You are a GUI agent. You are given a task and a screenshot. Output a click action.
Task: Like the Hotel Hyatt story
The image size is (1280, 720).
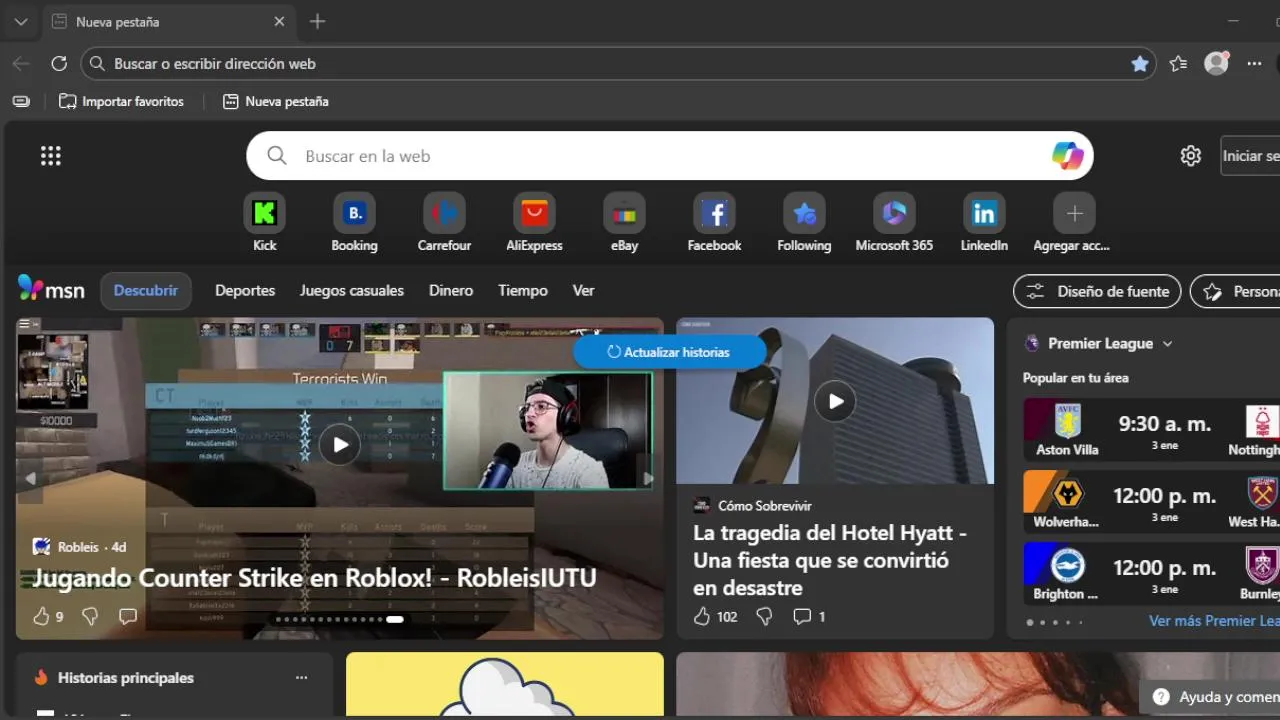coord(702,616)
